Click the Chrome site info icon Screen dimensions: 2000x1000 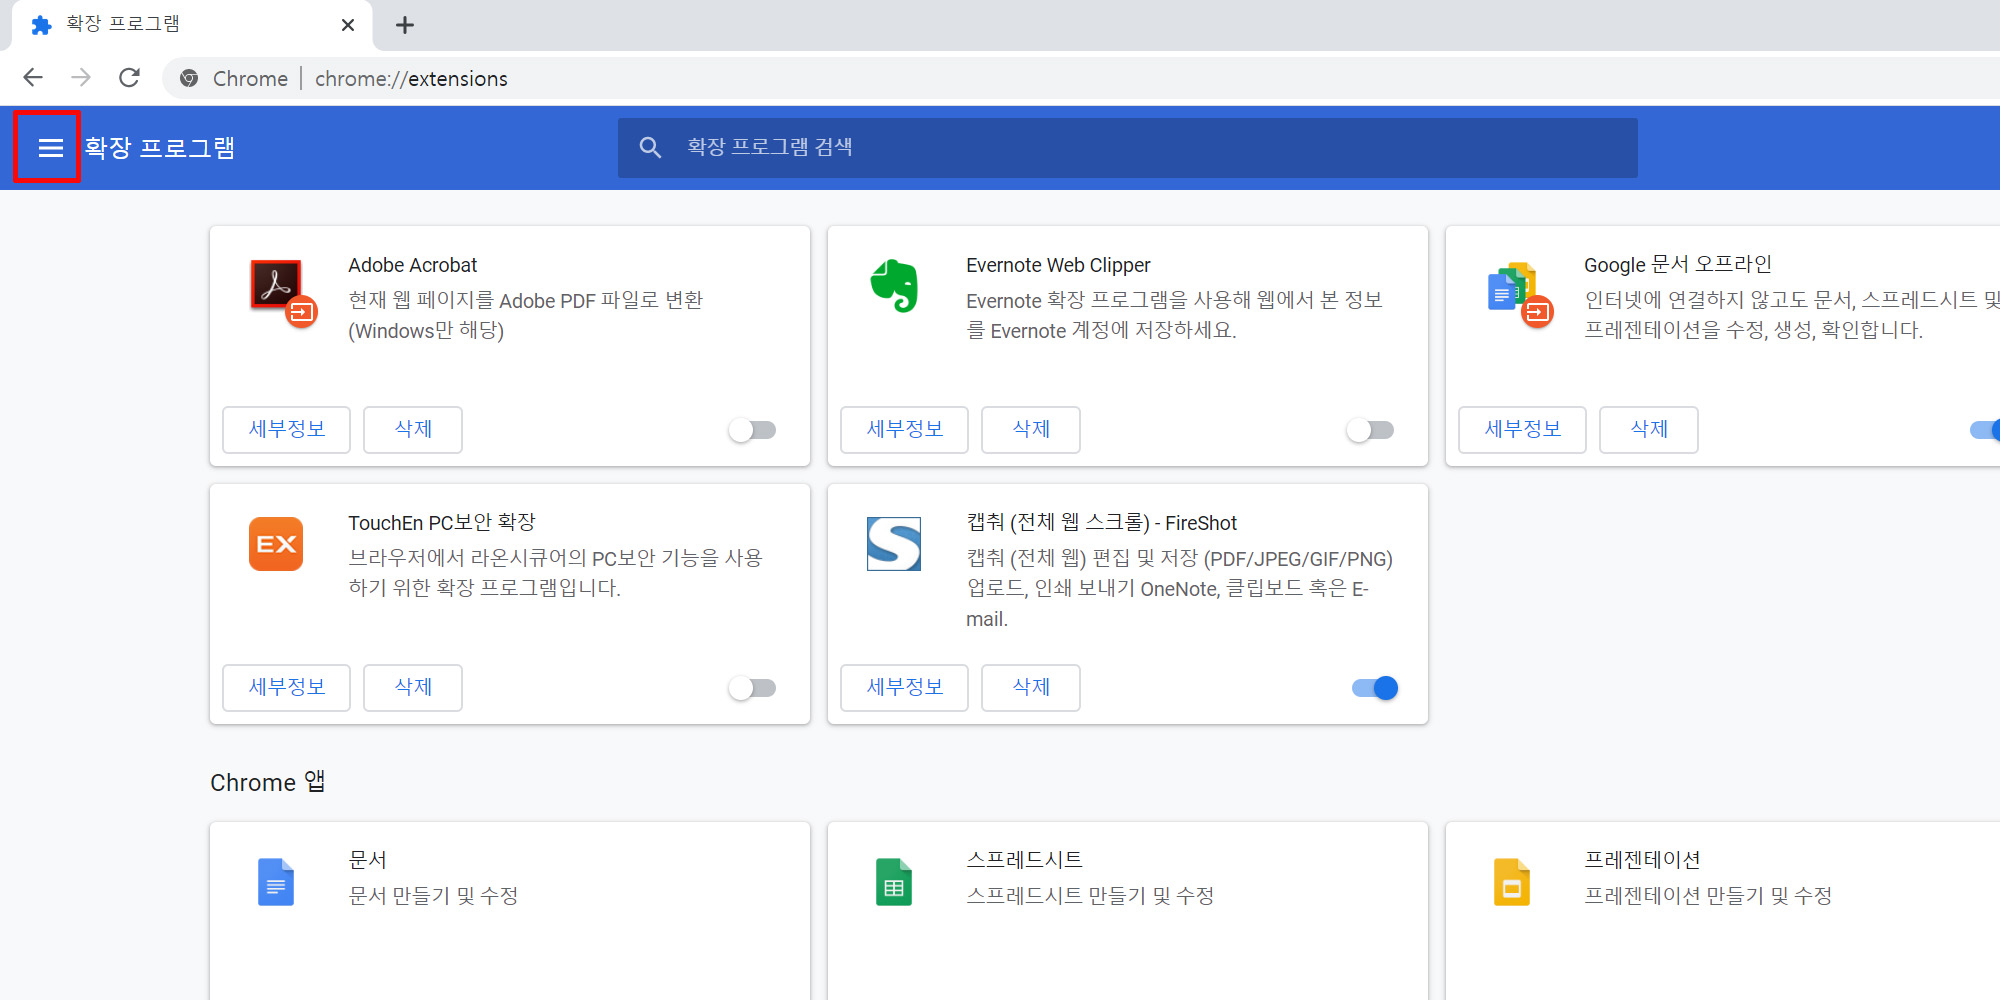tap(189, 78)
